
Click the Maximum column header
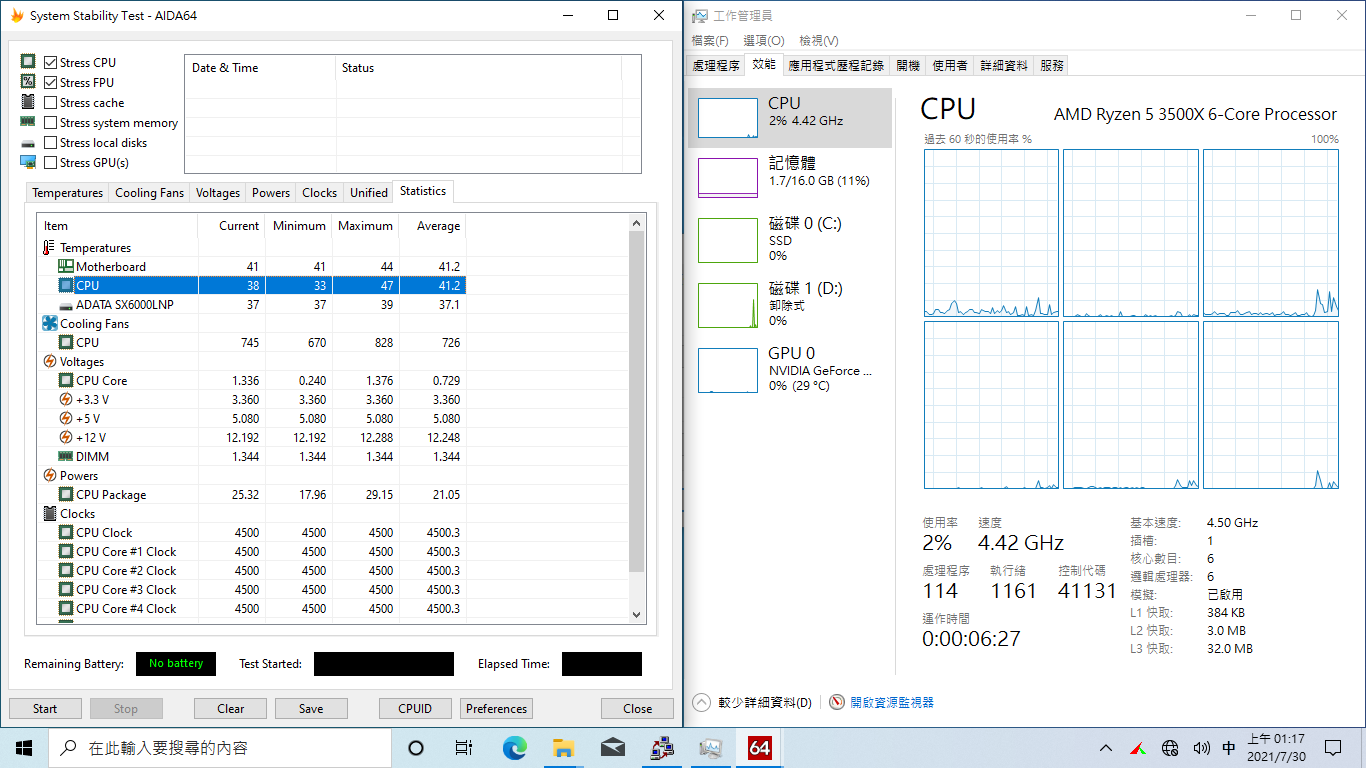[x=365, y=226]
